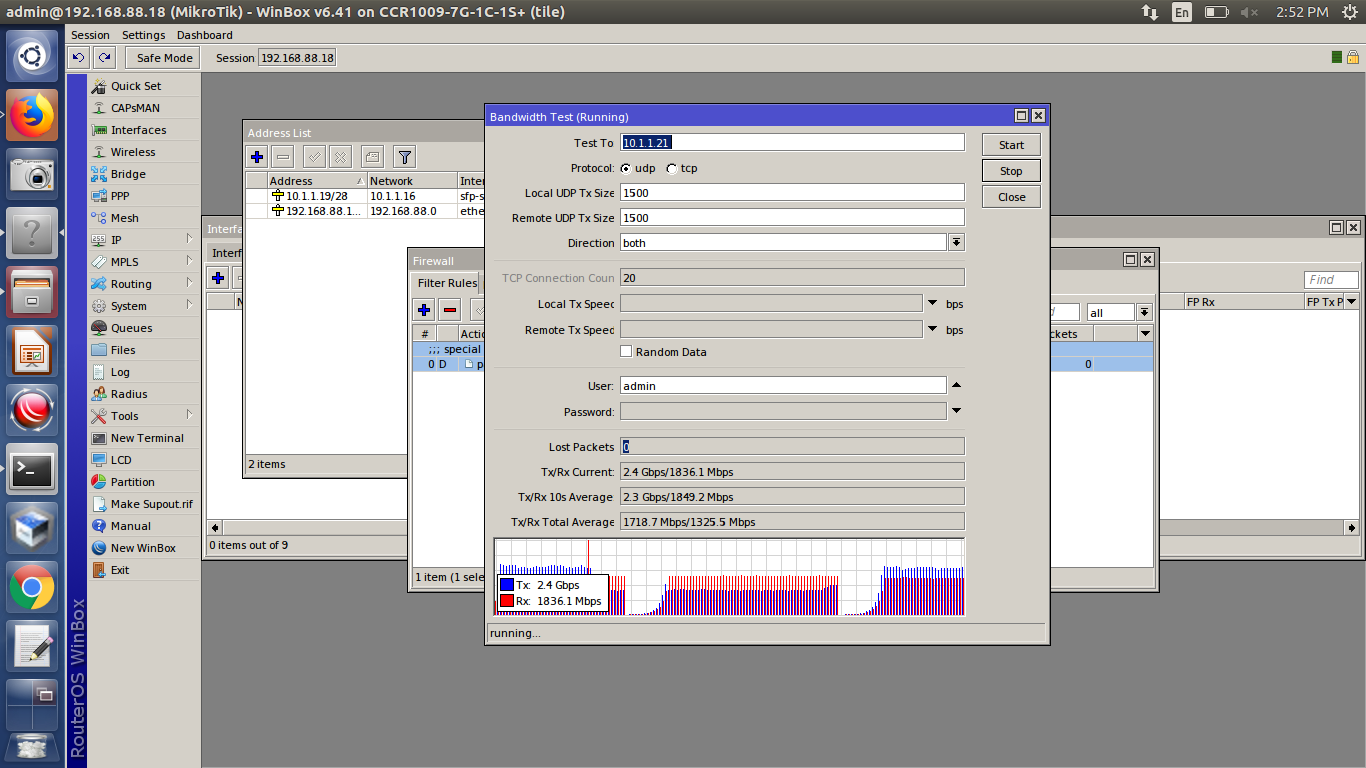Expand the Local Tx Speed field

tap(933, 303)
